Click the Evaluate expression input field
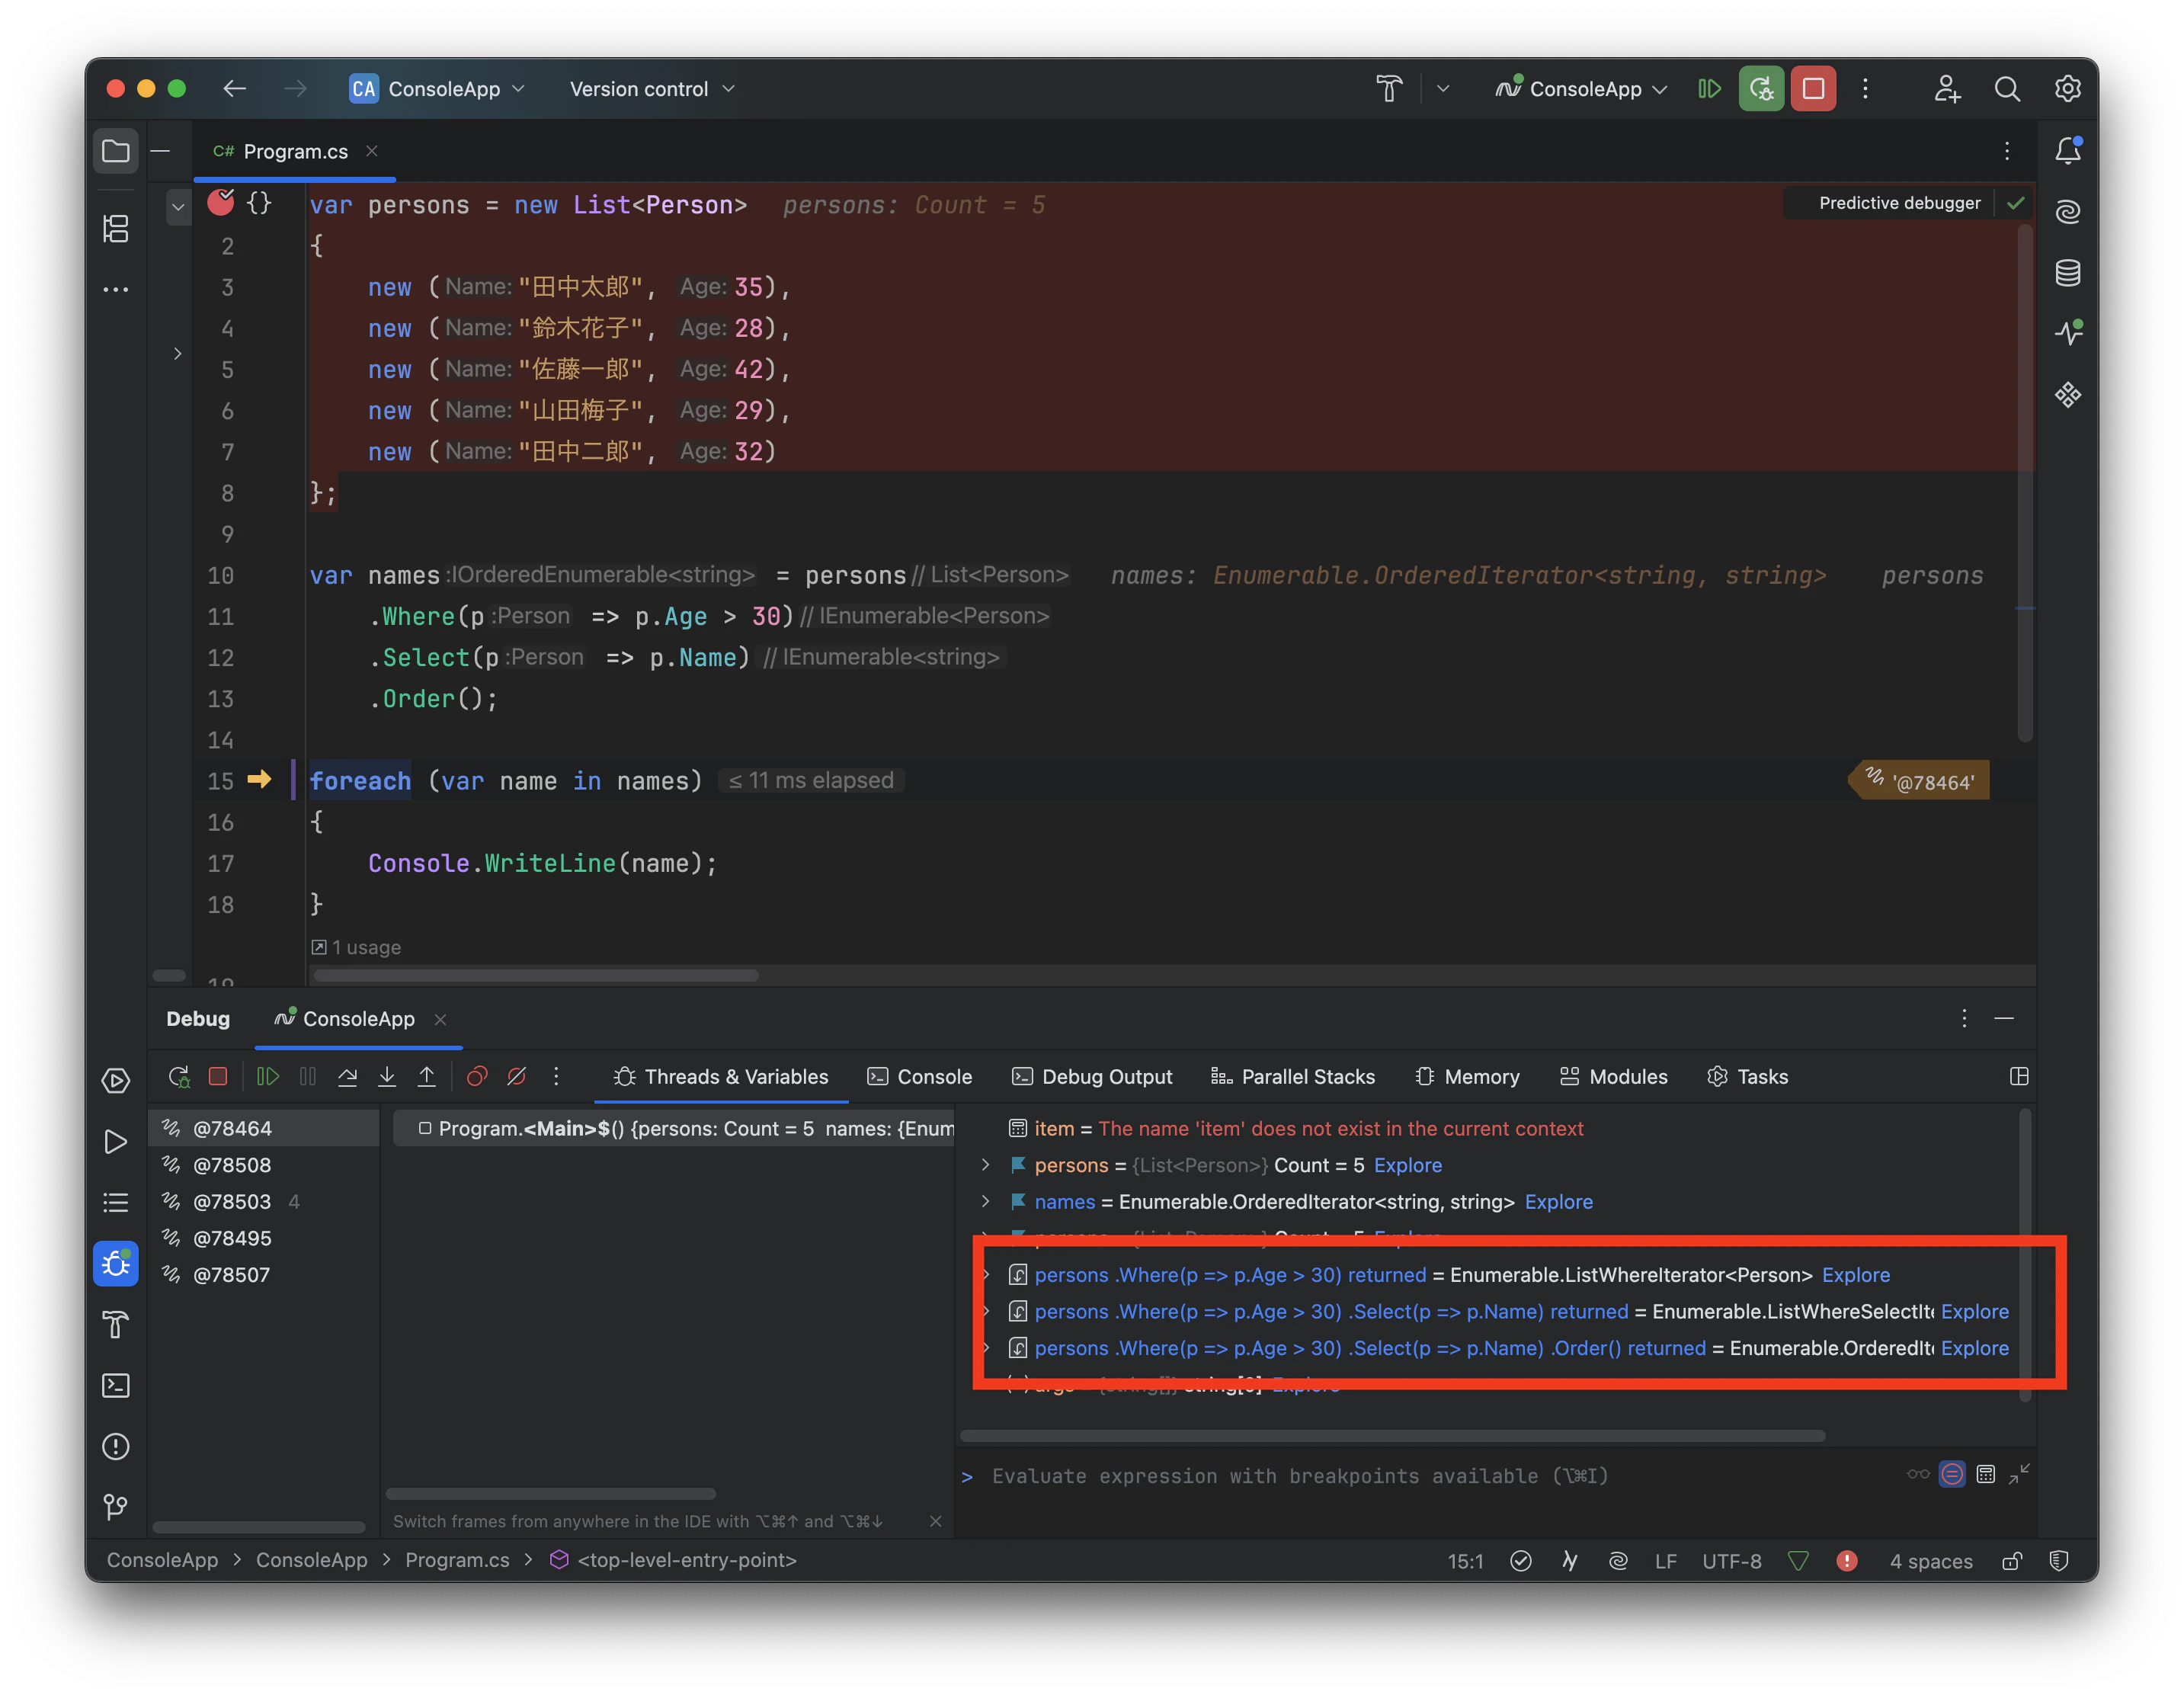Screen dimensions: 2184x1695 1300,1476
